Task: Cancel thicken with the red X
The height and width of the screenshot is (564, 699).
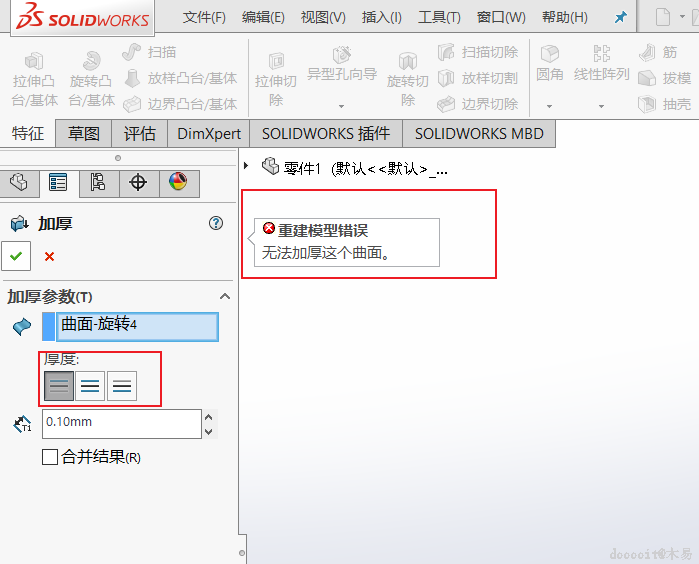Action: (x=49, y=256)
